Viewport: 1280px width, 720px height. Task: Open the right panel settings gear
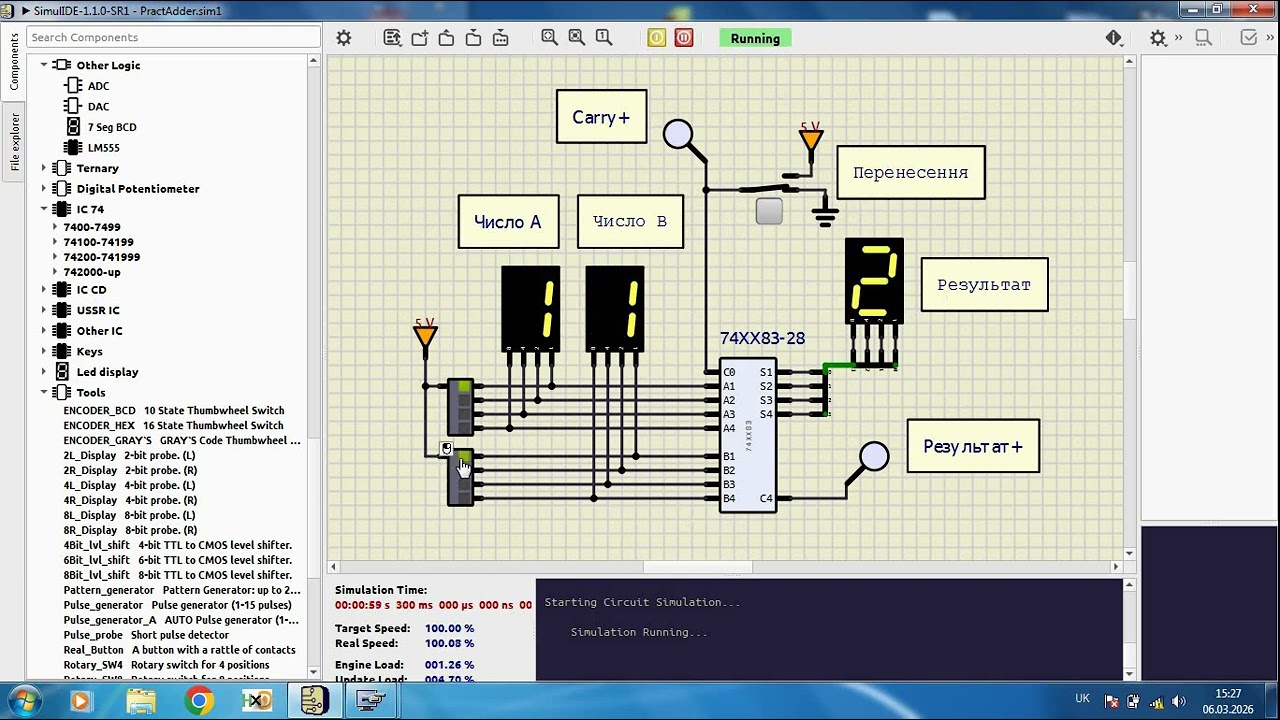click(1158, 38)
